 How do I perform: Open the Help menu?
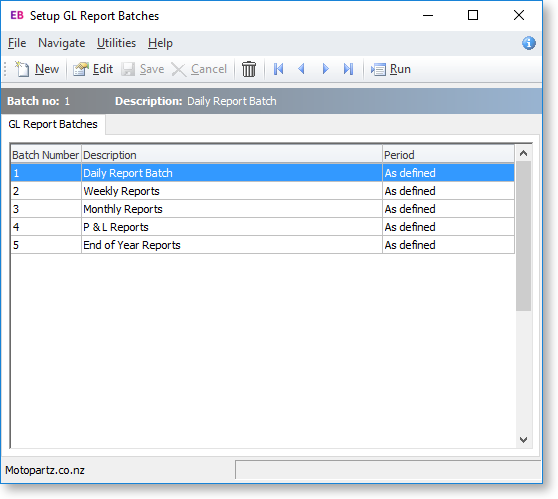[160, 43]
